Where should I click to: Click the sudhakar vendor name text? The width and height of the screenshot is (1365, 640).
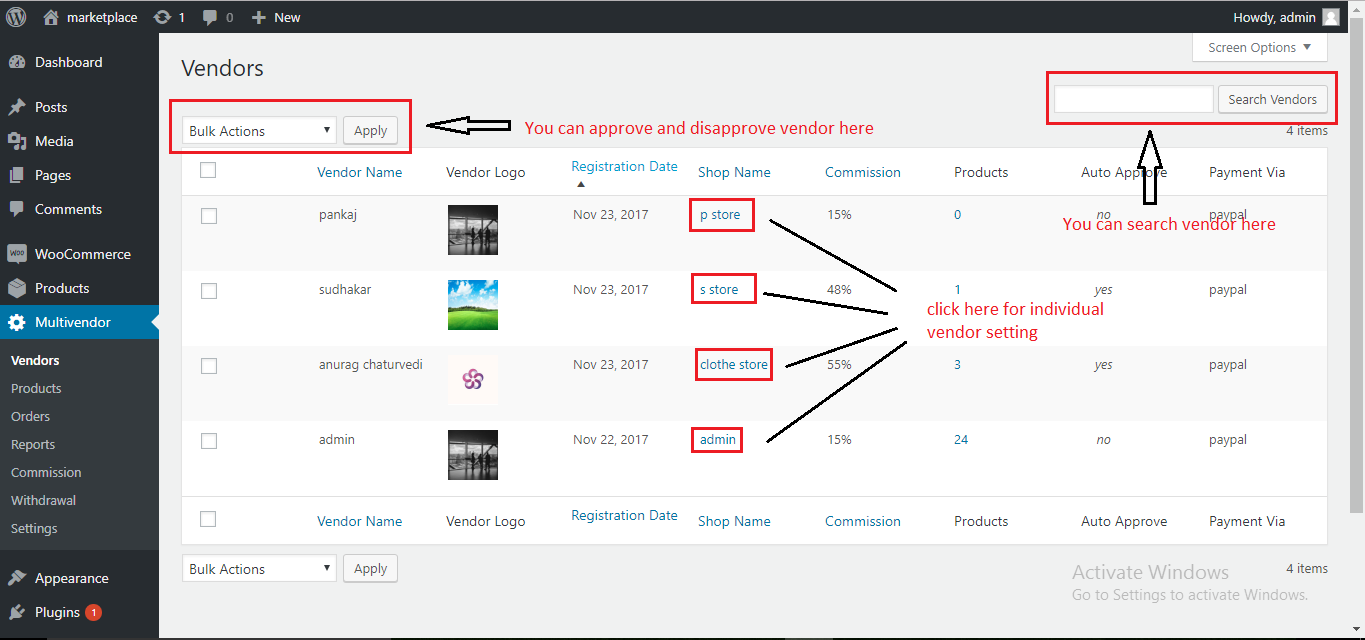click(345, 290)
